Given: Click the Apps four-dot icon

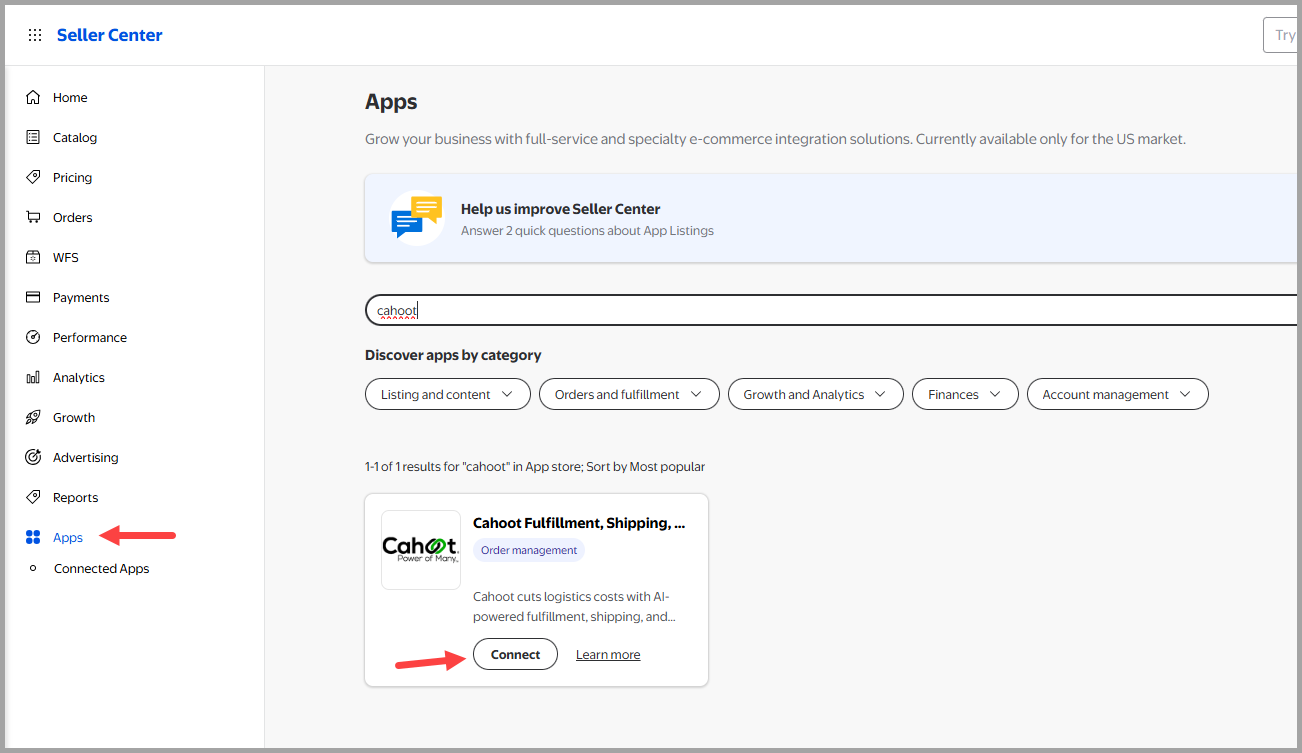Looking at the screenshot, I should pyautogui.click(x=33, y=537).
